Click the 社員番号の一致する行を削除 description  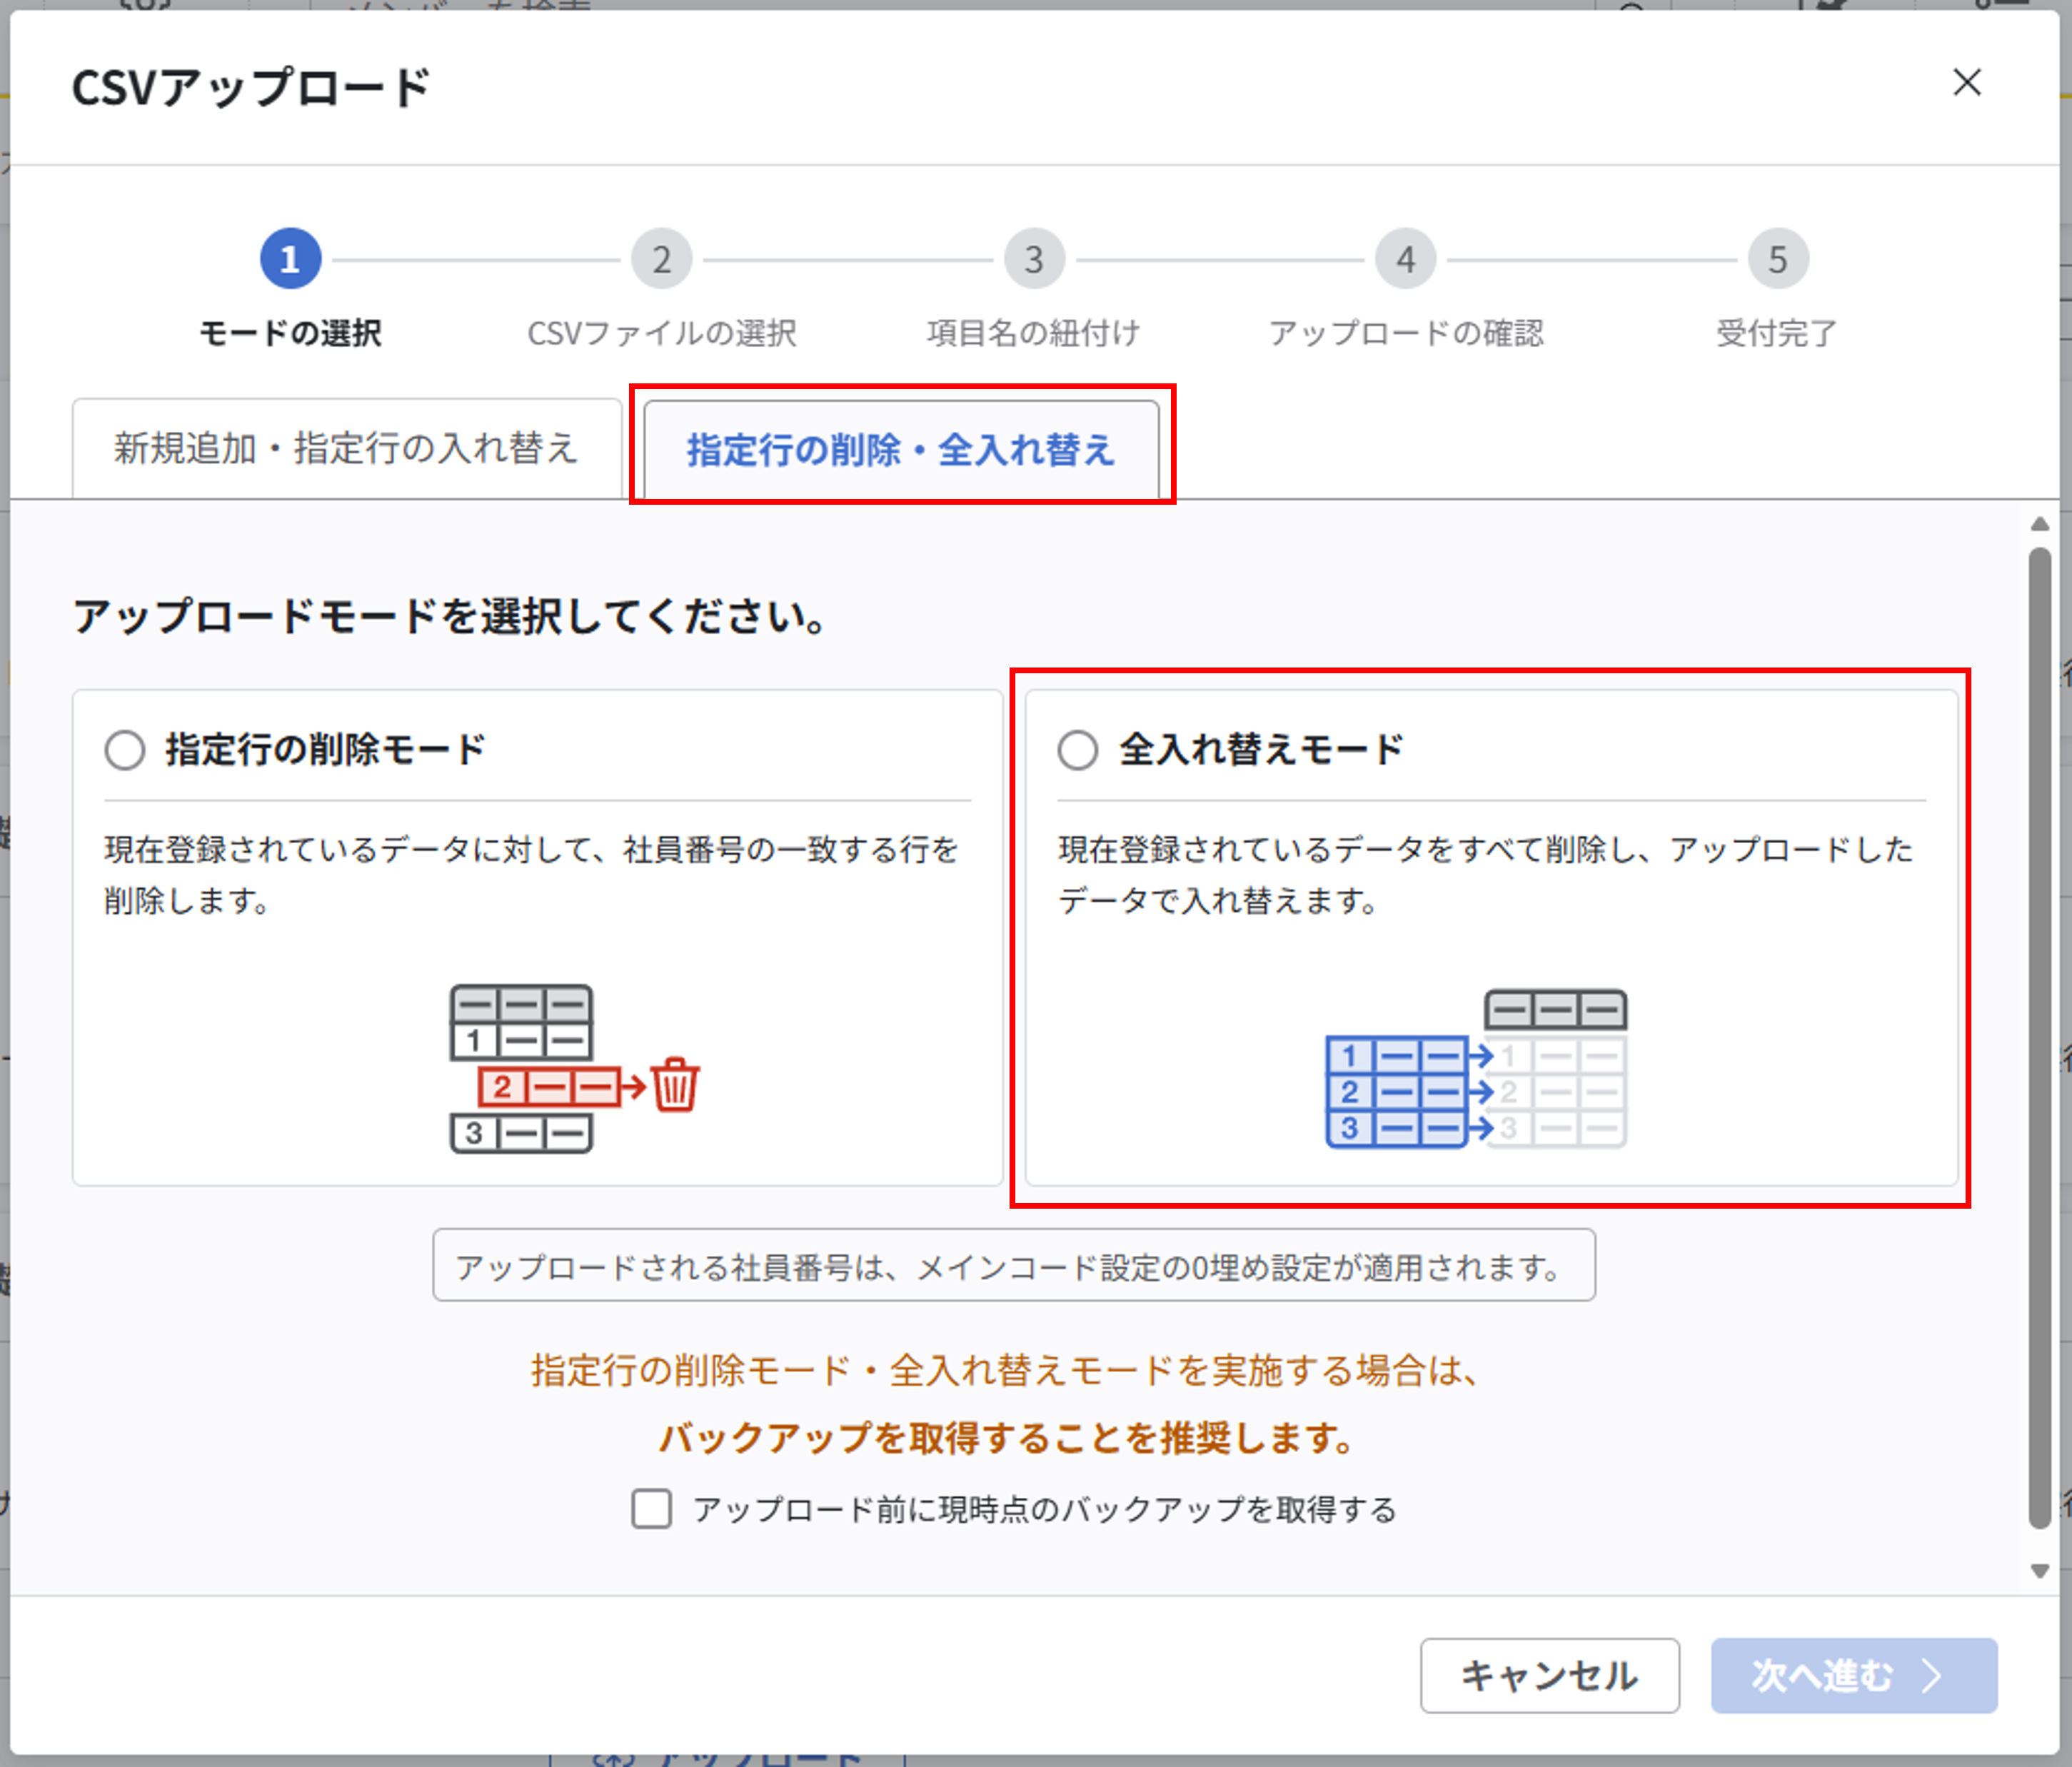point(532,874)
